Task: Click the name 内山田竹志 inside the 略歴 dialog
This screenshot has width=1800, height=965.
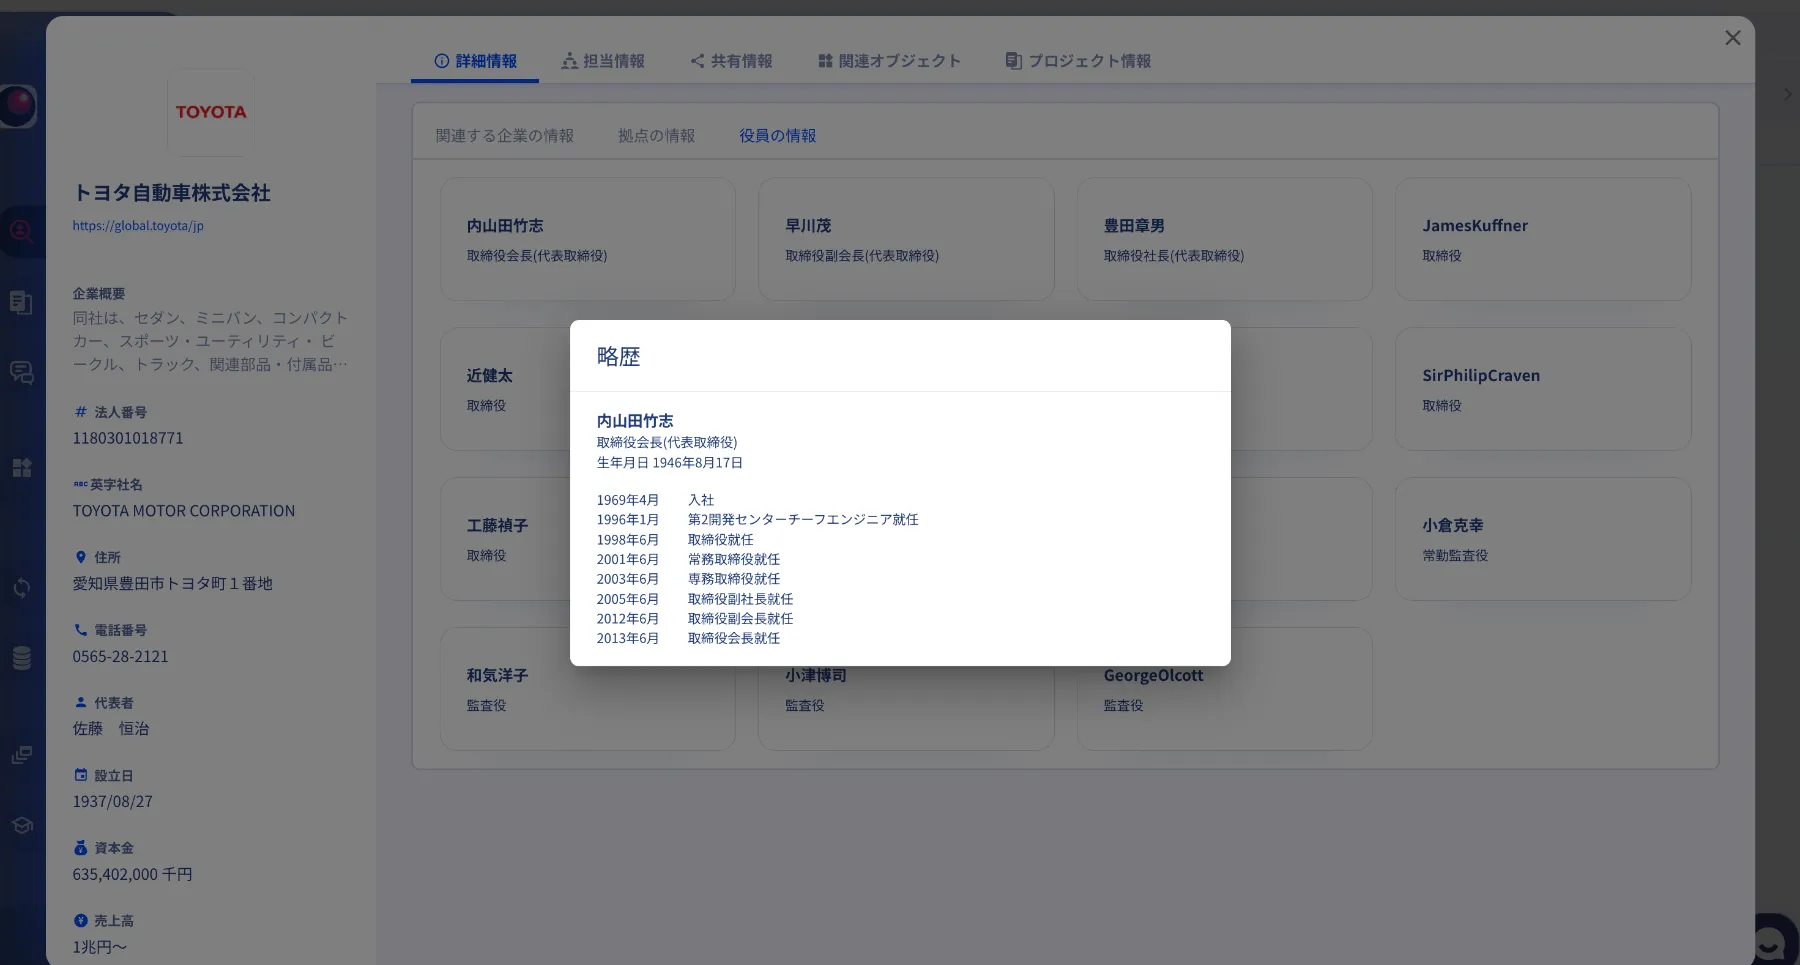Action: [x=635, y=421]
